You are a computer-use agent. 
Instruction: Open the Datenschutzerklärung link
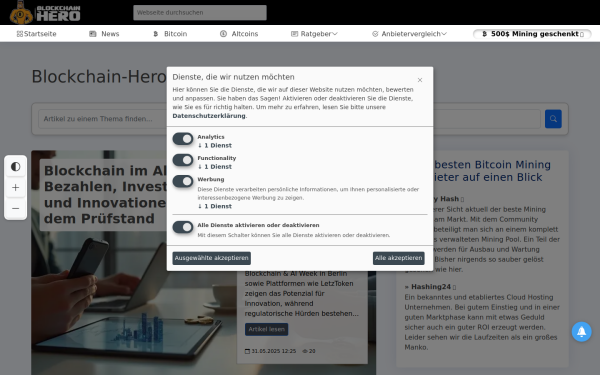[x=209, y=116]
